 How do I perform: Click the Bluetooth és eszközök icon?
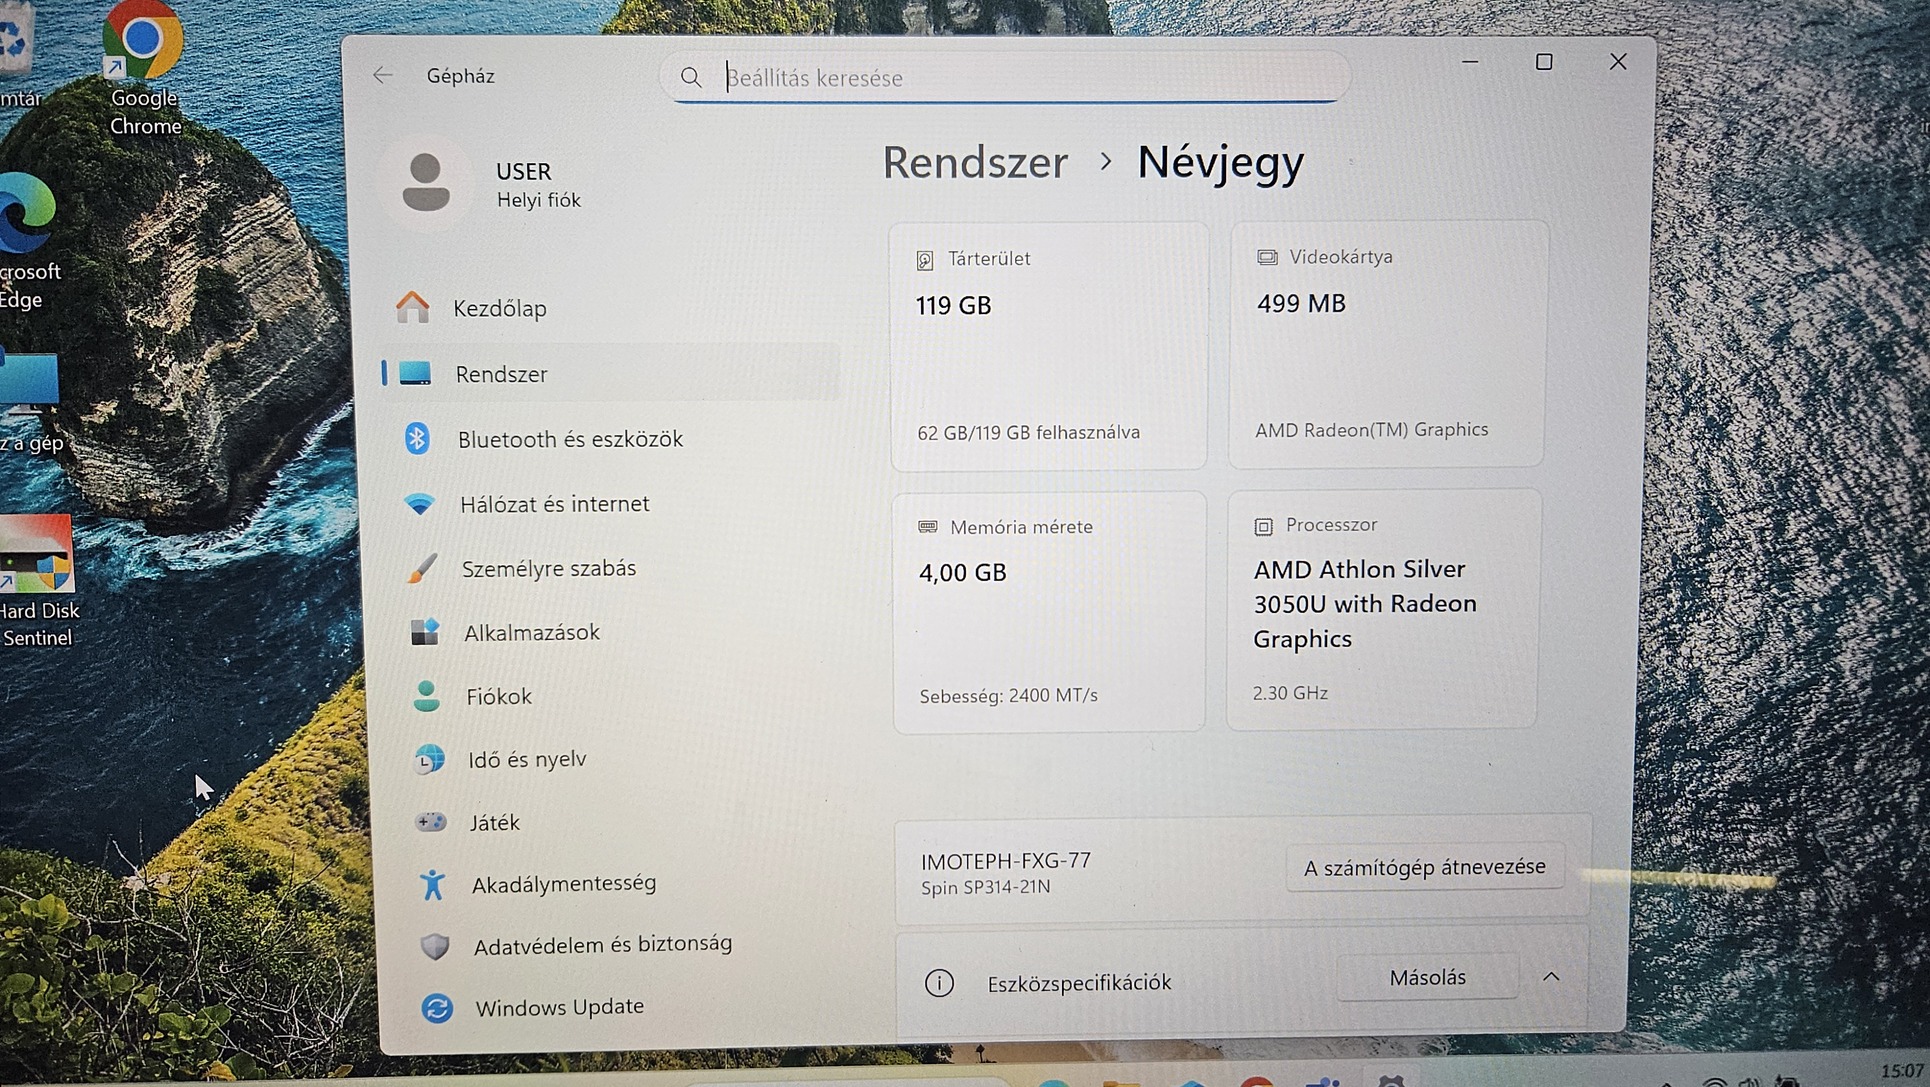click(x=417, y=438)
